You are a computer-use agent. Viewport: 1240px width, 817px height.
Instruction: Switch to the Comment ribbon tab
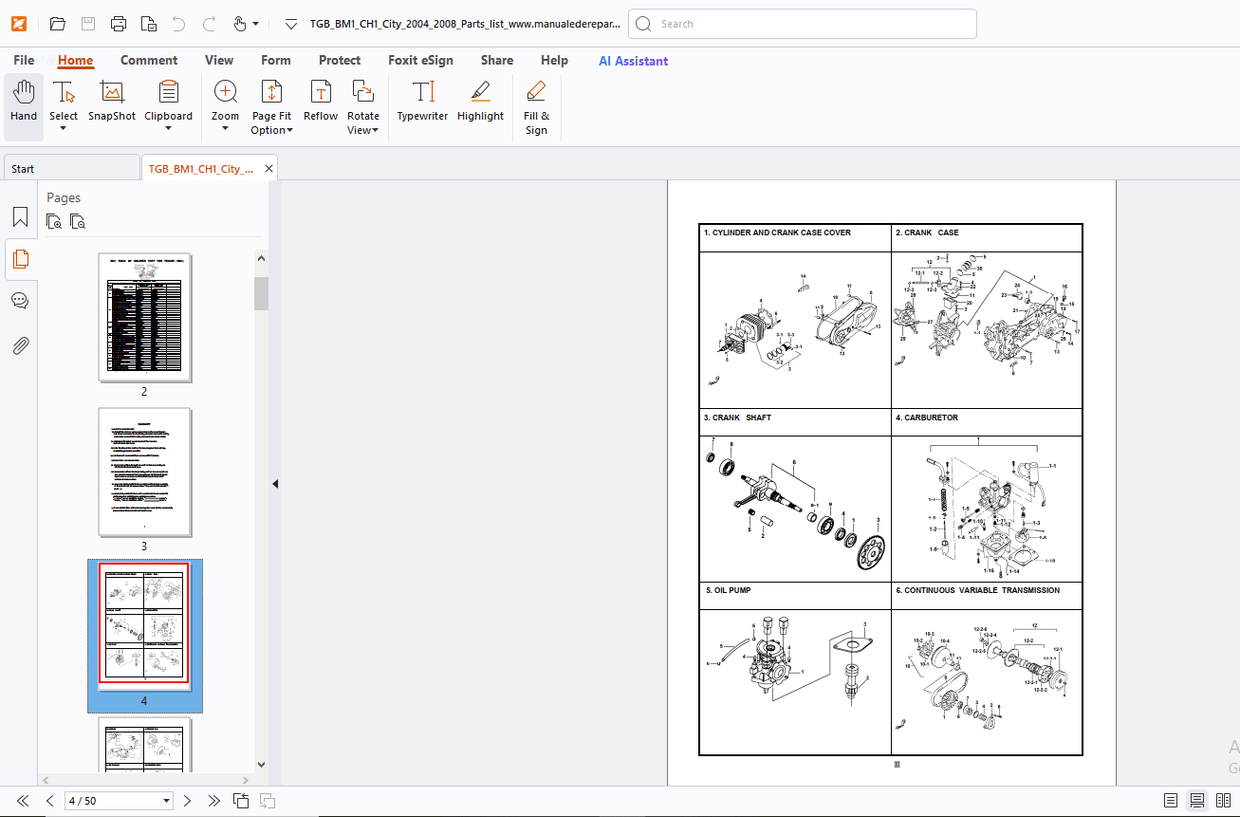[149, 60]
